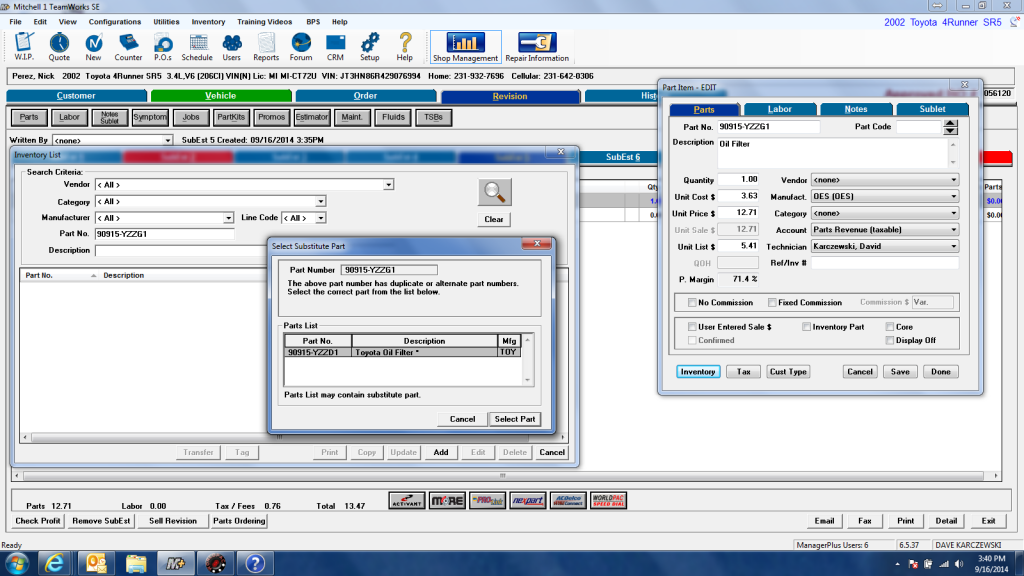Click Select Part button
Screen dimensions: 1024x576
515,419
